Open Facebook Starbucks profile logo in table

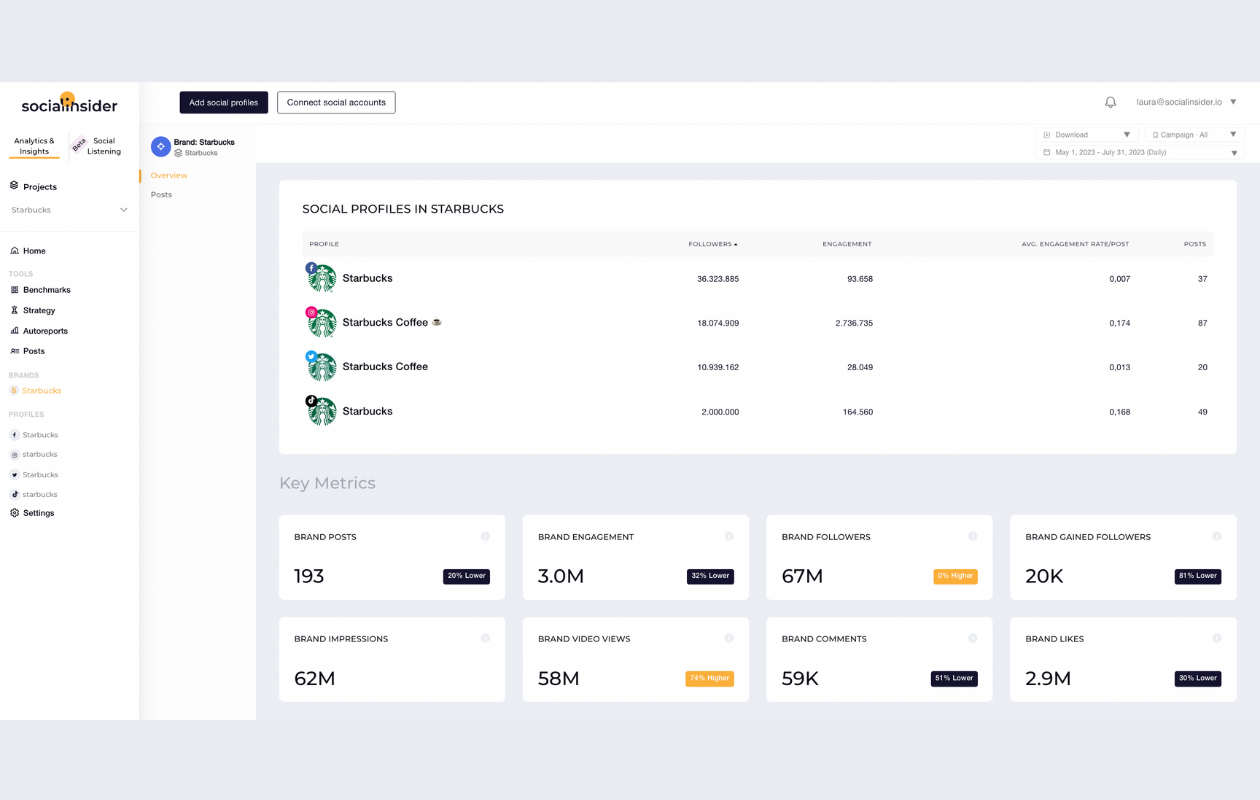(322, 278)
